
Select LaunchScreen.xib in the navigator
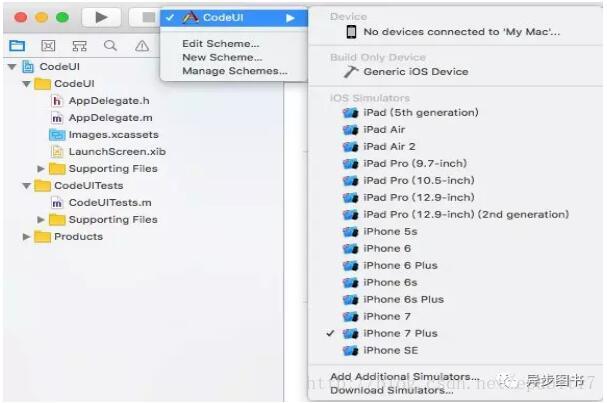pos(117,152)
